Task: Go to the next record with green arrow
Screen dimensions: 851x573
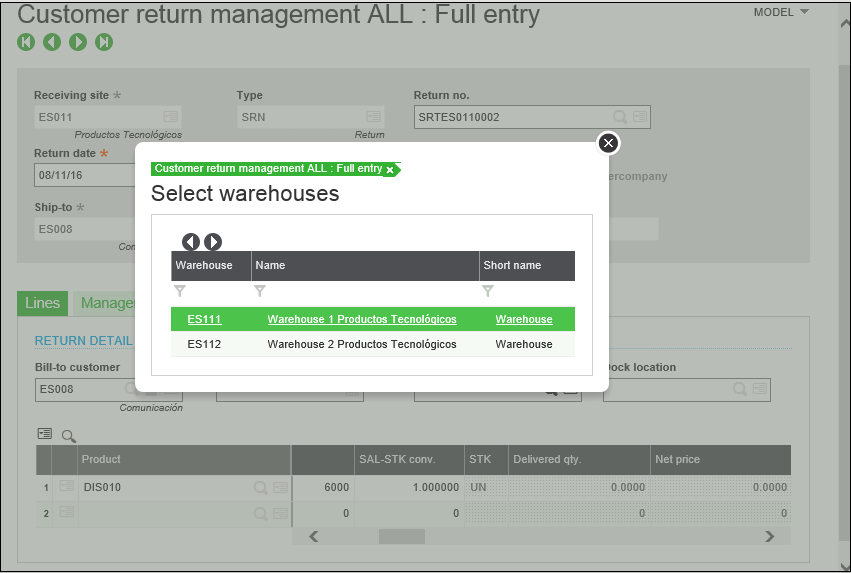Action: [78, 42]
